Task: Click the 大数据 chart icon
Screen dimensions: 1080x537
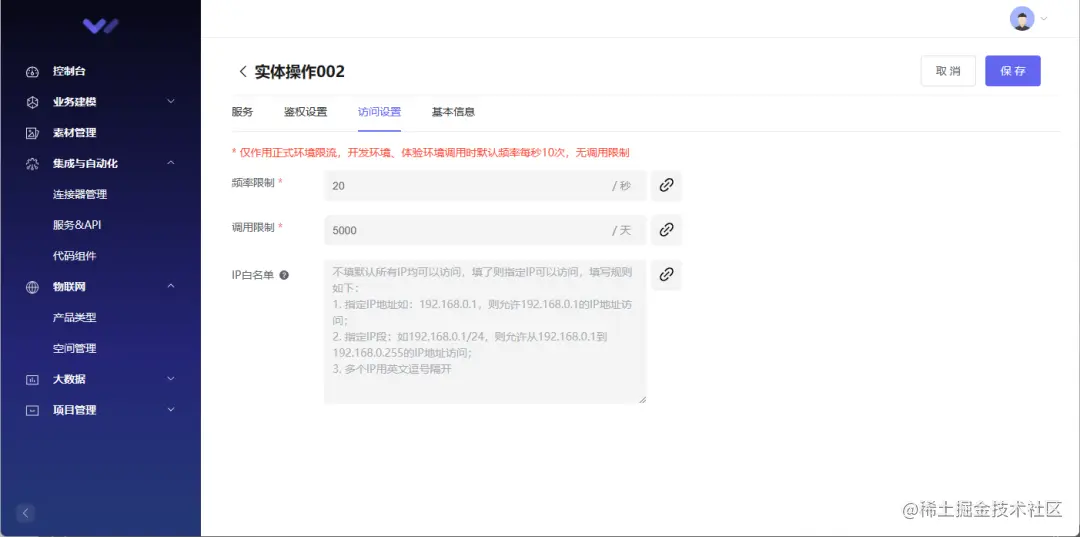Action: (x=32, y=379)
